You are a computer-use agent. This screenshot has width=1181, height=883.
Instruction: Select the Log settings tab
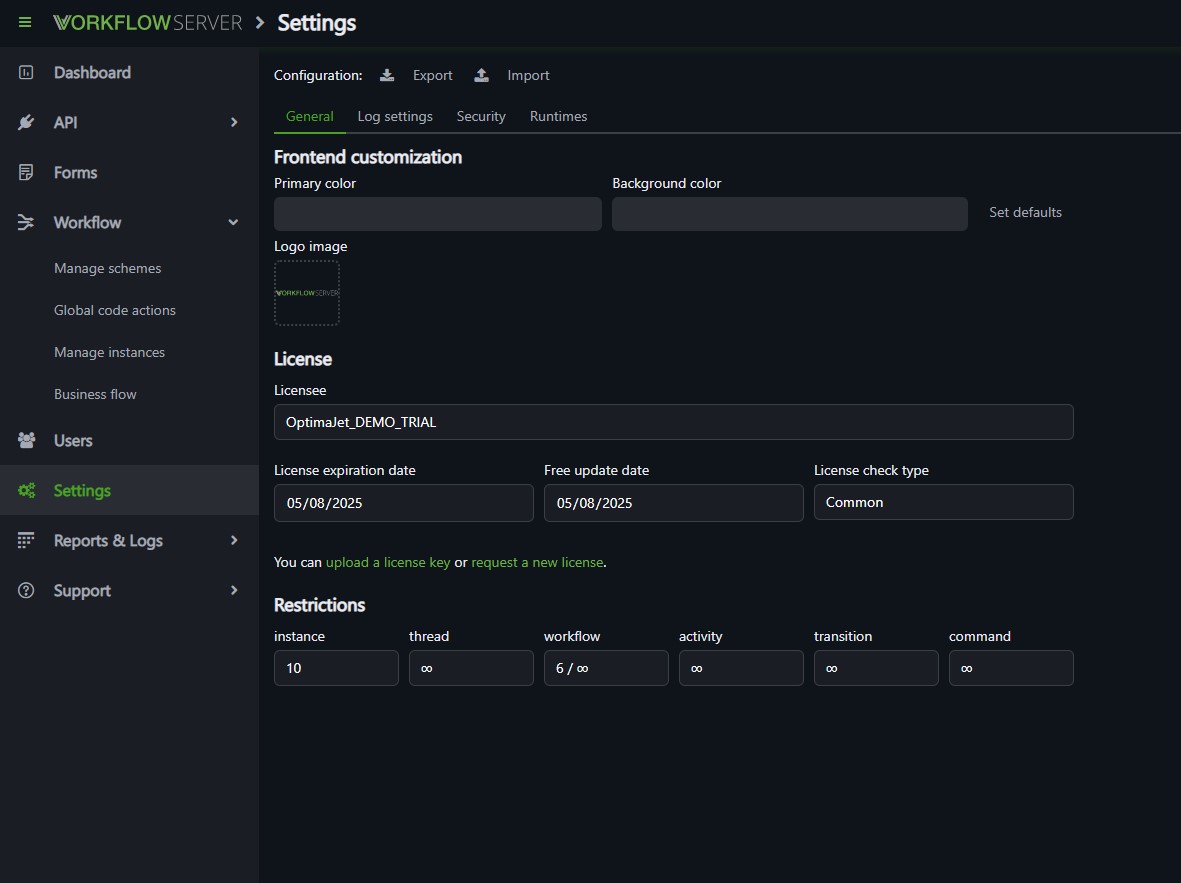pos(395,116)
